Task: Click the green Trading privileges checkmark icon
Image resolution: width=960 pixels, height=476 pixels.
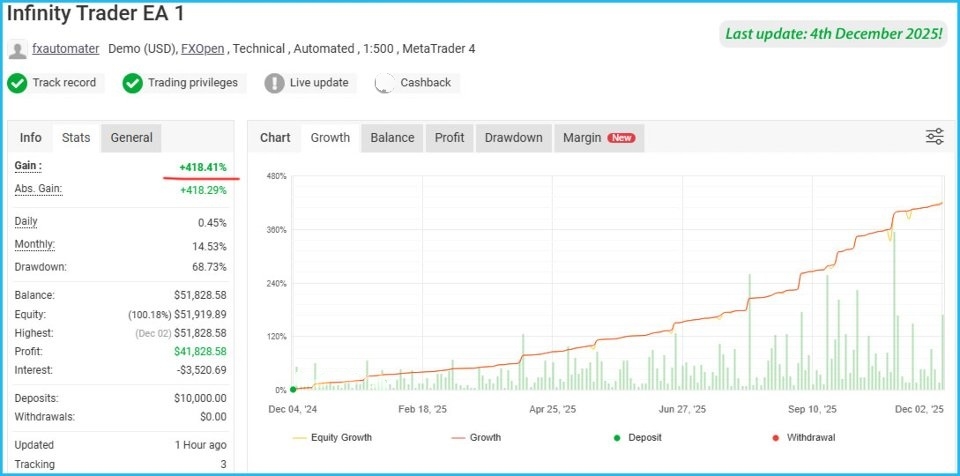Action: 132,83
